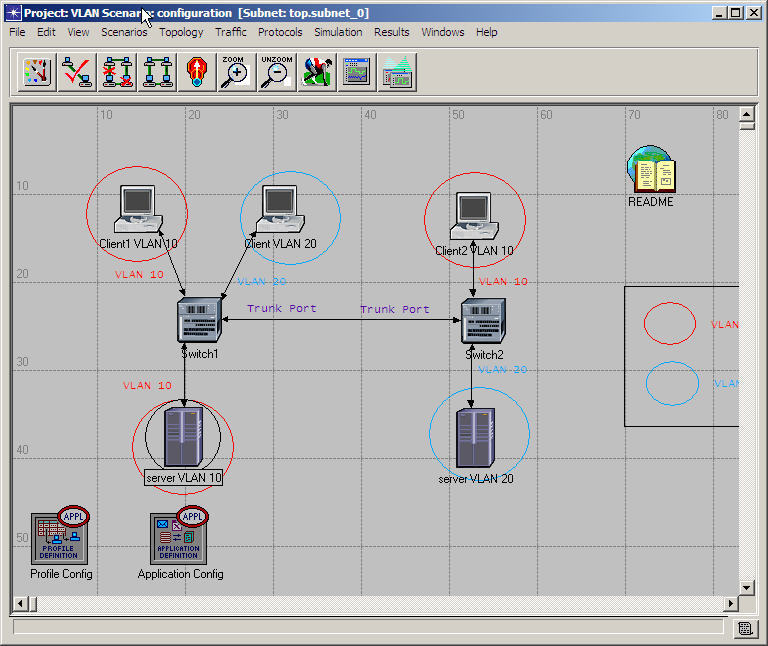768x646 pixels.
Task: Click the blue legend circle in box
Action: [672, 383]
